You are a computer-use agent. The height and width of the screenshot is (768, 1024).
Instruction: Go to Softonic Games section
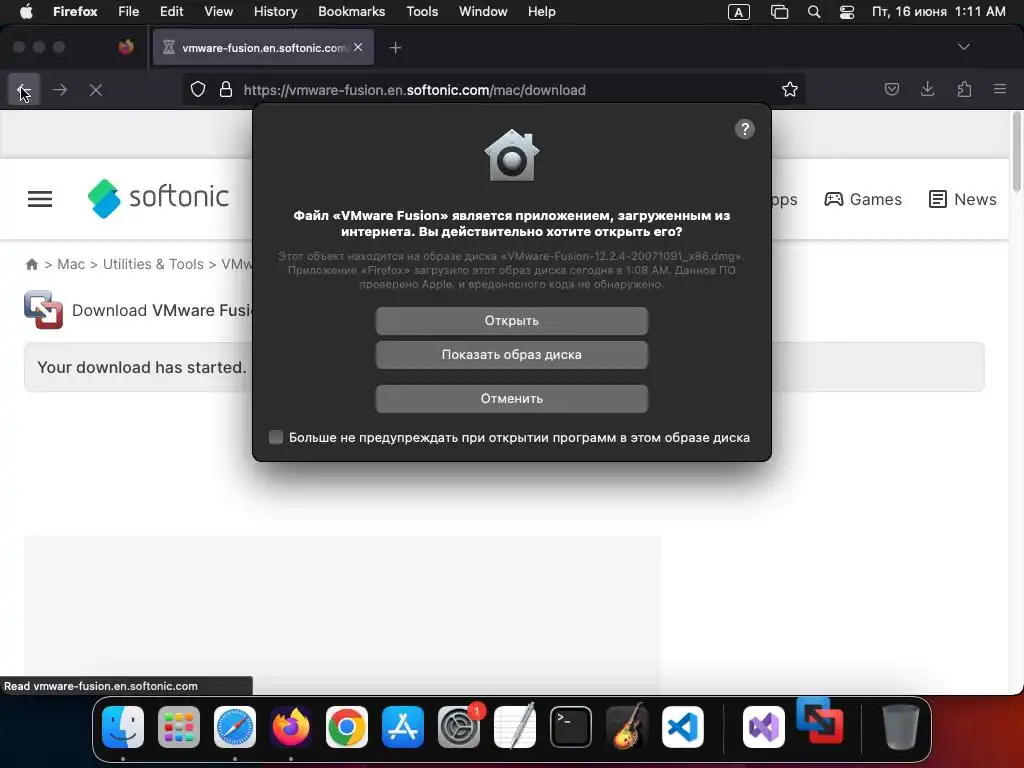pyautogui.click(x=863, y=199)
